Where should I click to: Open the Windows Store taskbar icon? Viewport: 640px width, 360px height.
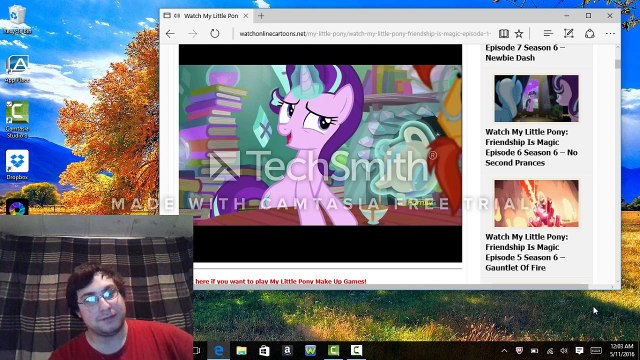[264, 351]
